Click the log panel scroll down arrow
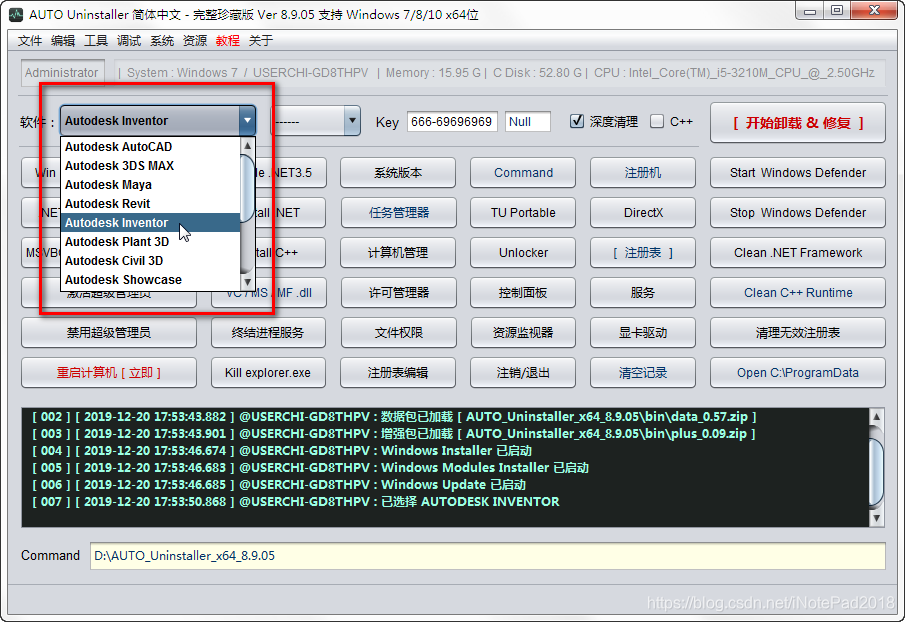Viewport: 905px width, 622px height. click(x=876, y=518)
